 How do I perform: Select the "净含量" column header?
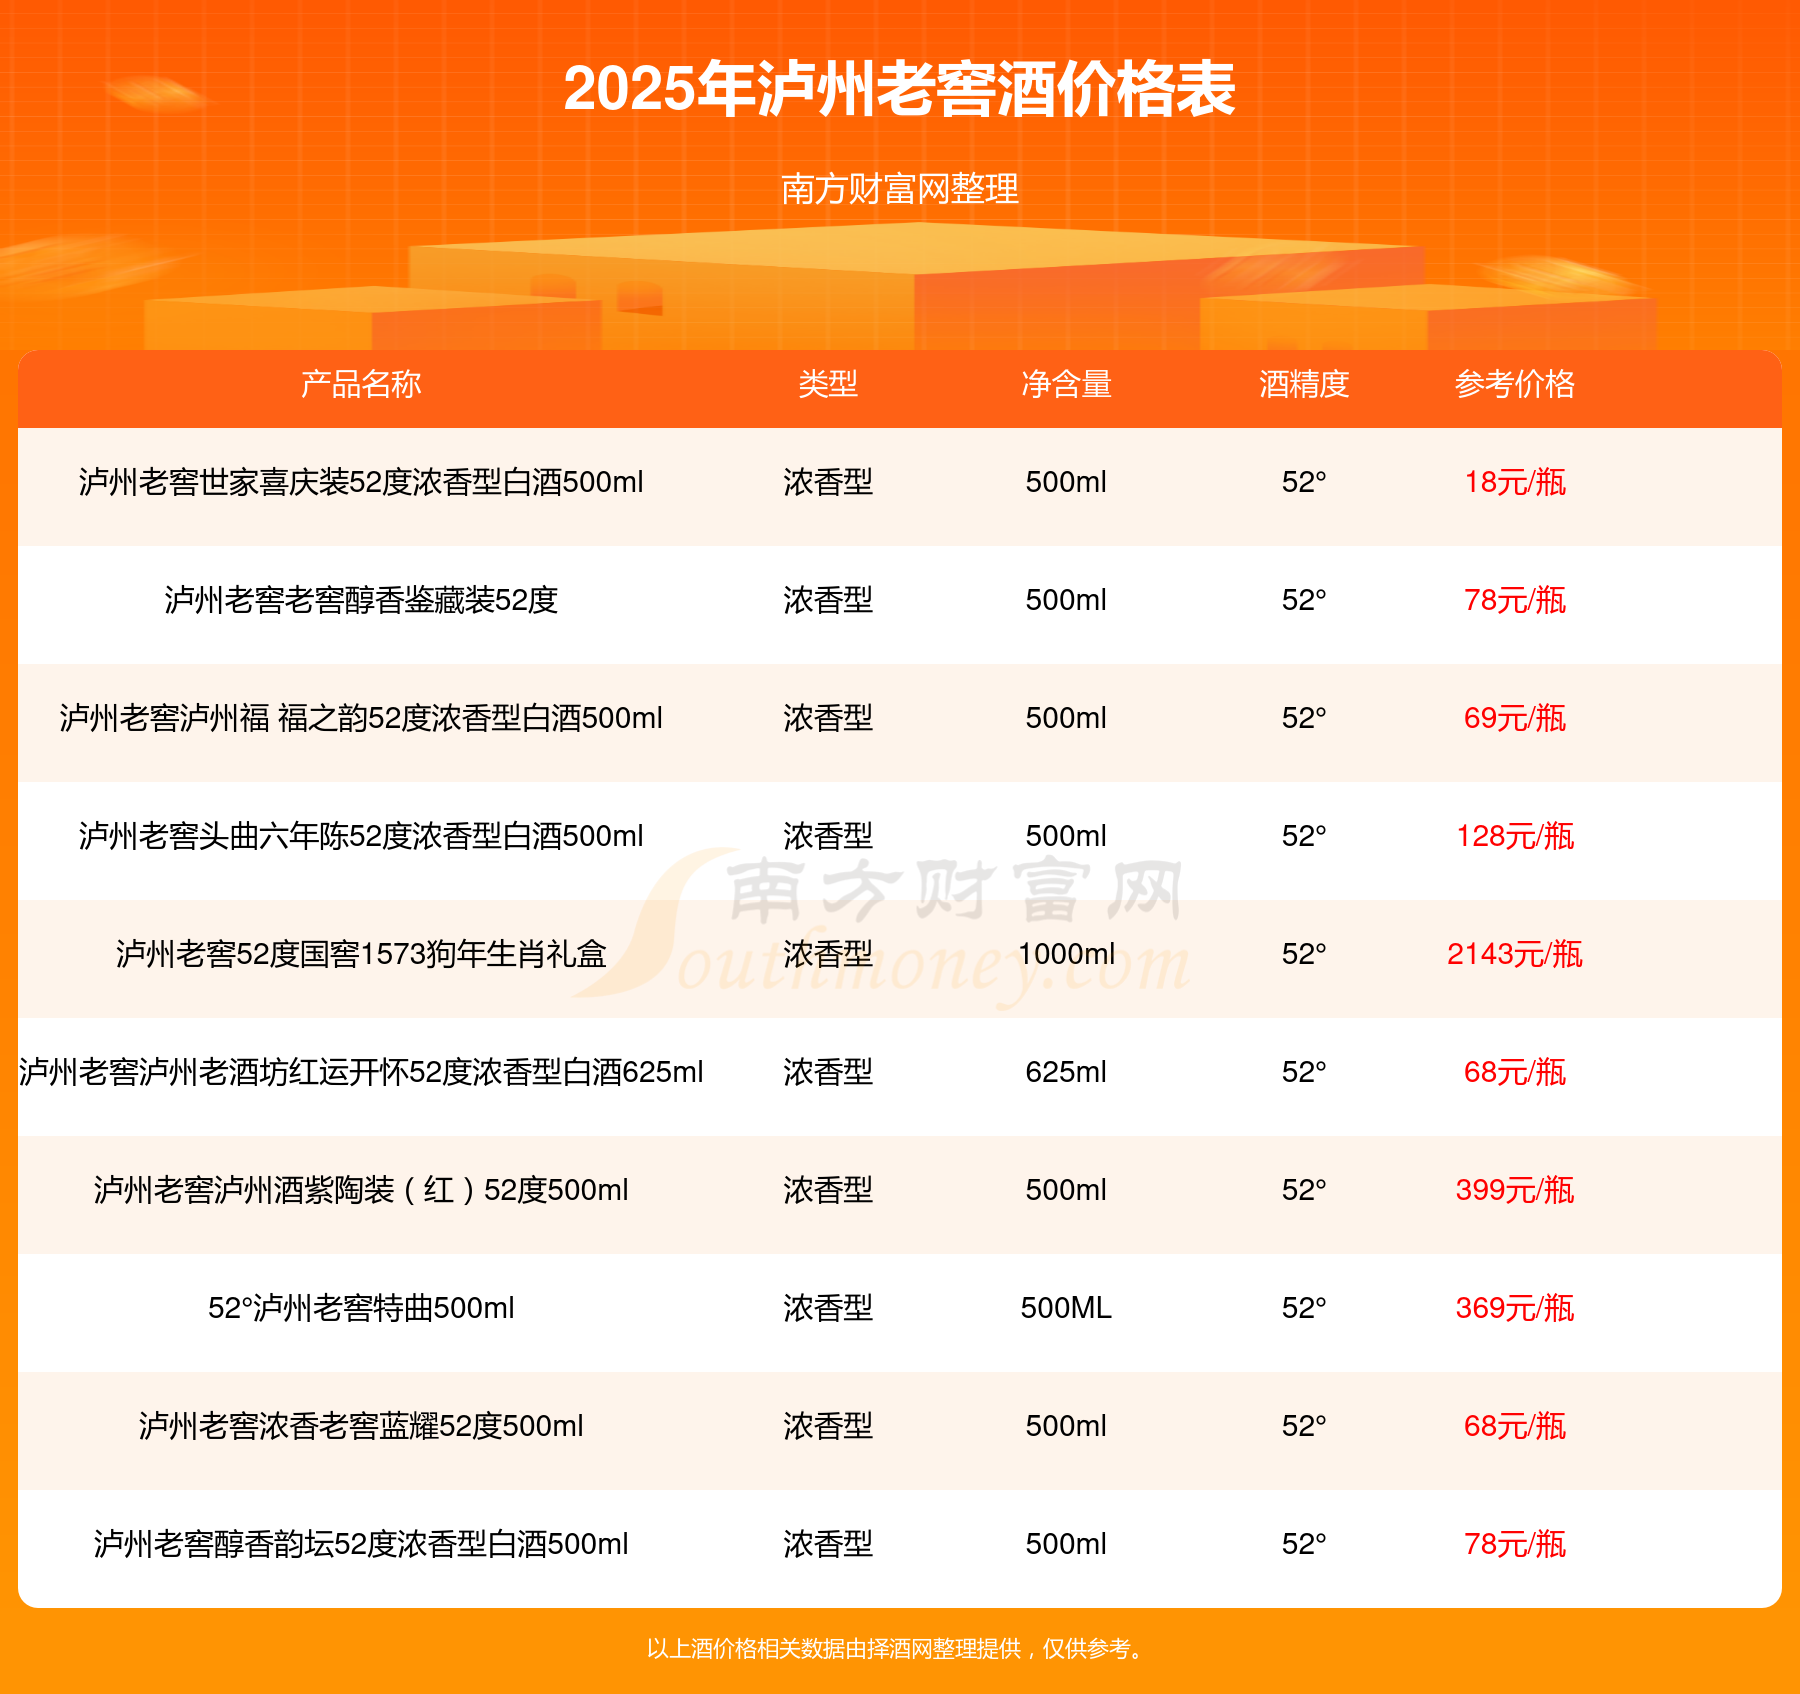[x=1066, y=384]
